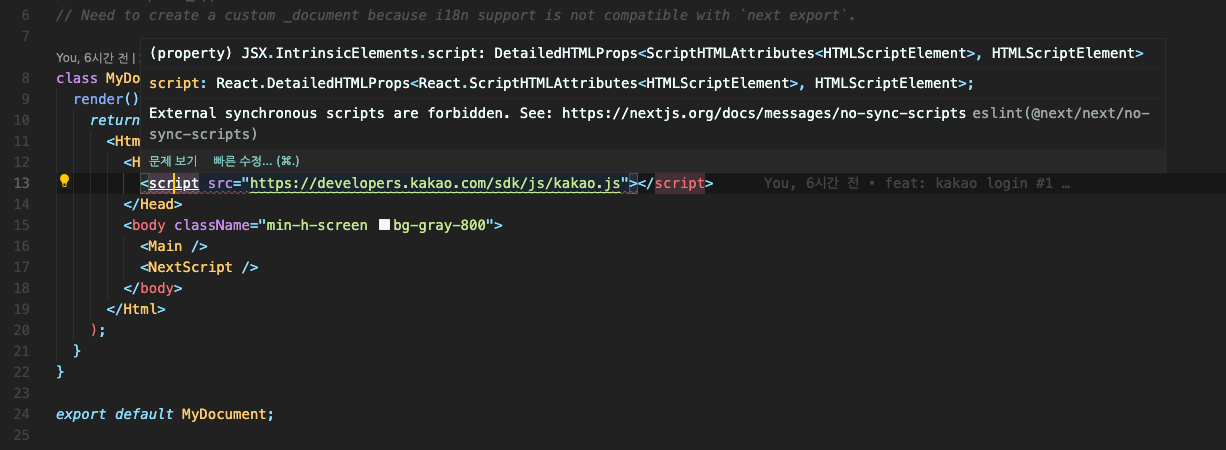Click the '문제 보기' link in tooltip
1226x450 pixels.
tap(173, 161)
